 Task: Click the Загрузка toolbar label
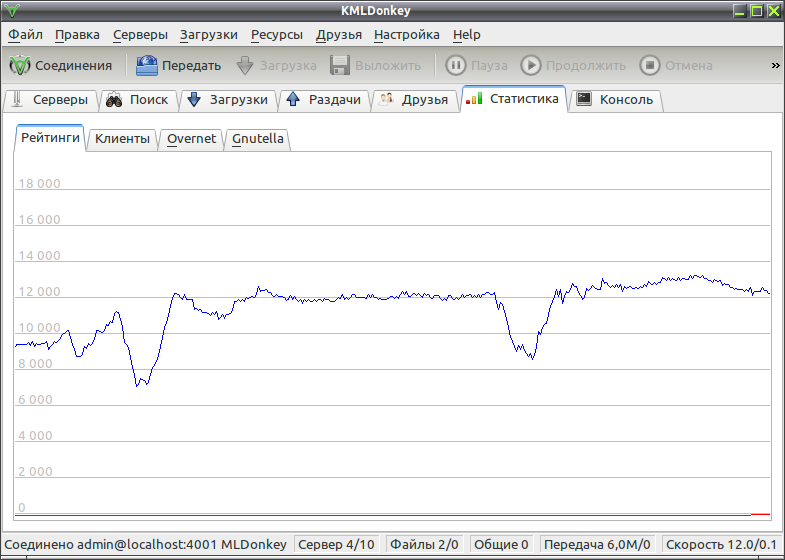pos(288,66)
